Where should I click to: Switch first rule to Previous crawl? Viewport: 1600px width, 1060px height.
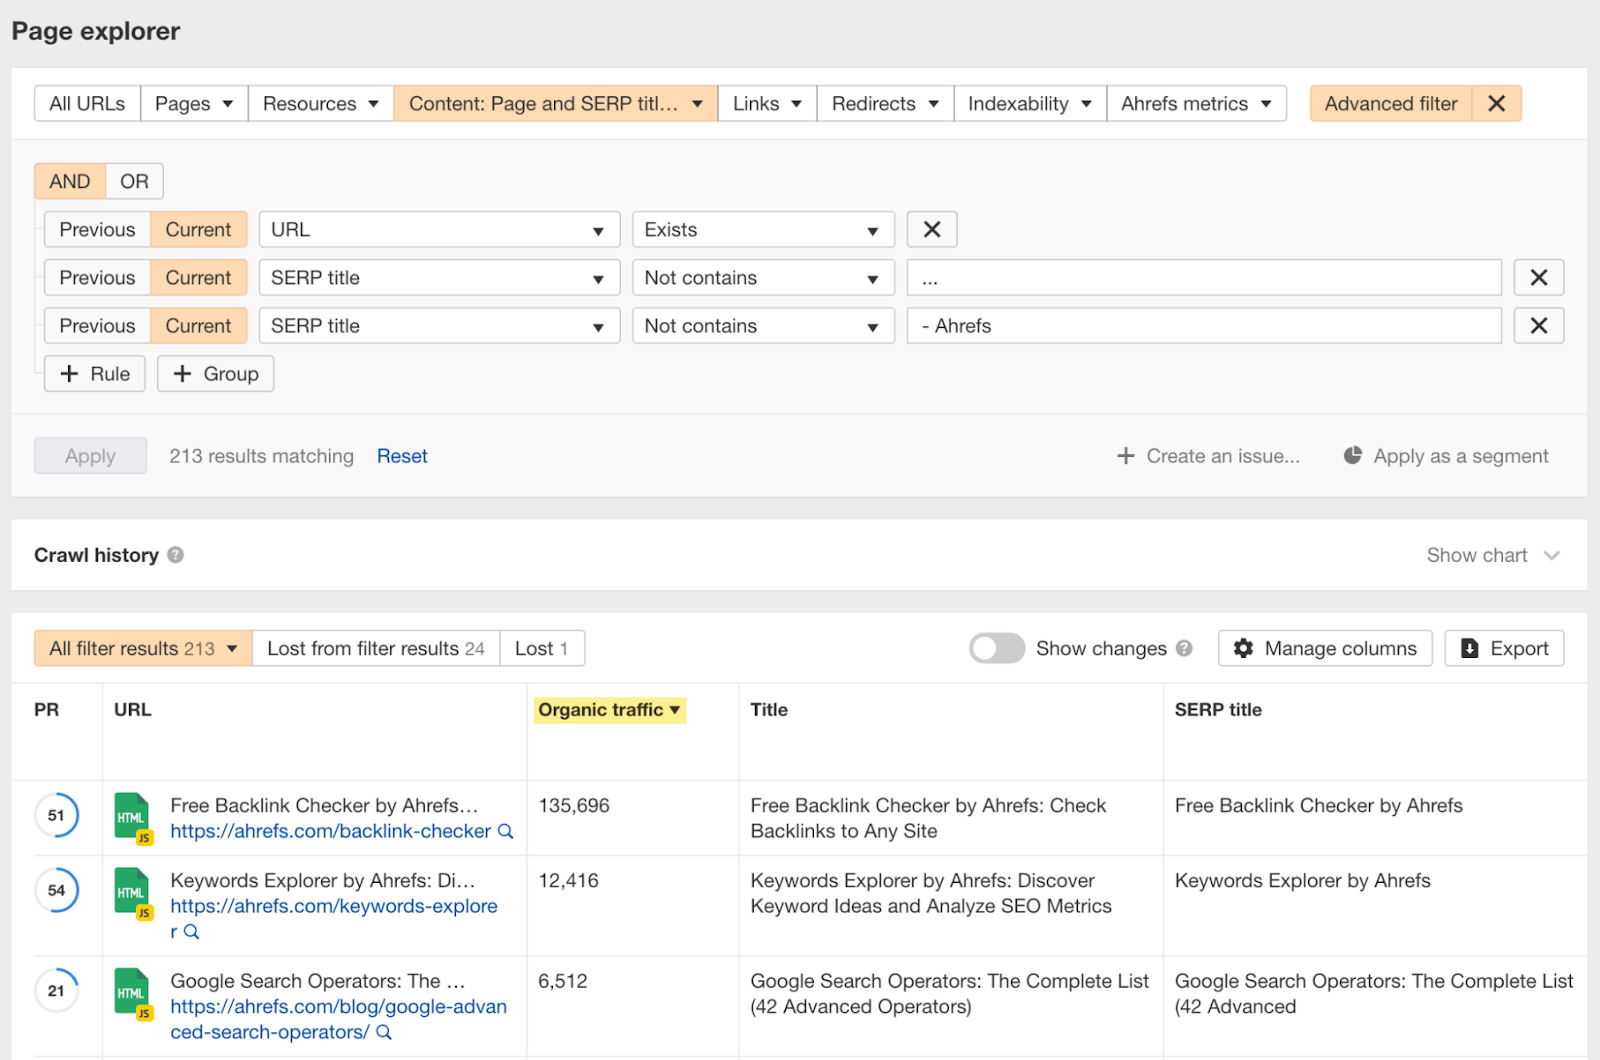pyautogui.click(x=96, y=229)
